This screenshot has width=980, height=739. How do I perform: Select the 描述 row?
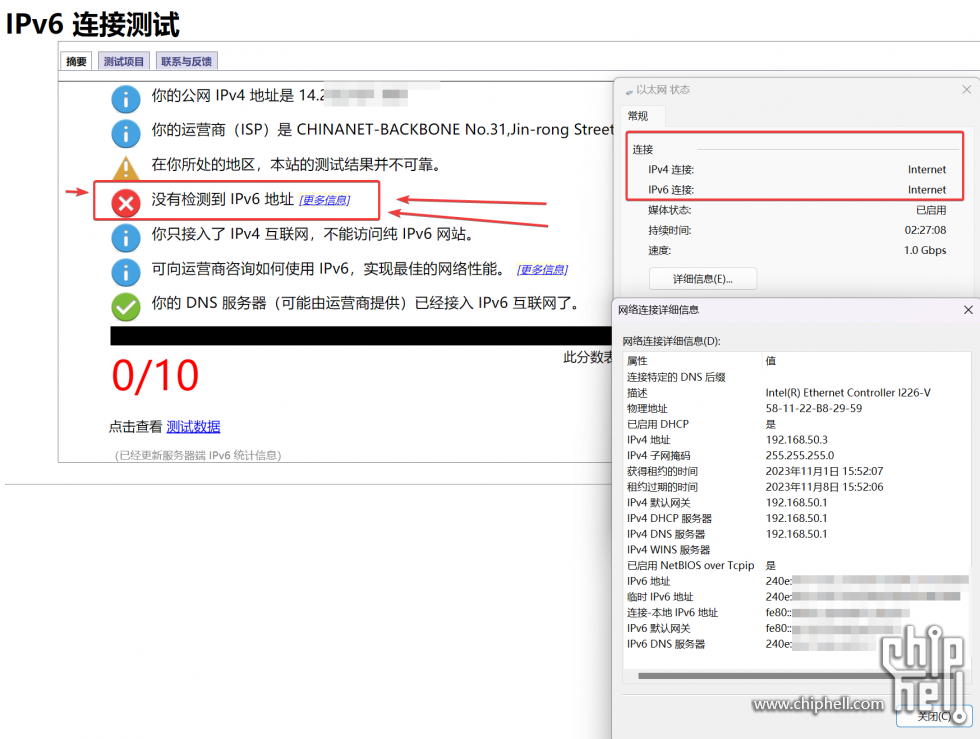(x=797, y=393)
